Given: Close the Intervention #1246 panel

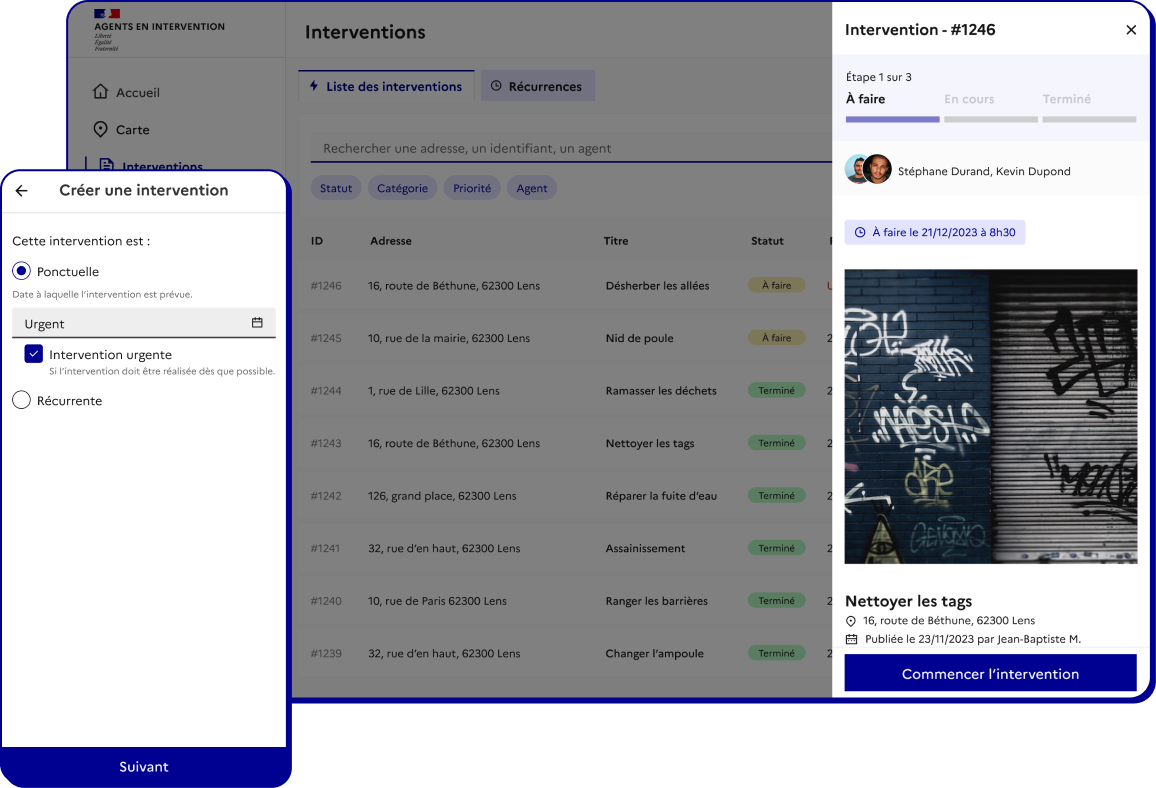Looking at the screenshot, I should click(x=1131, y=30).
